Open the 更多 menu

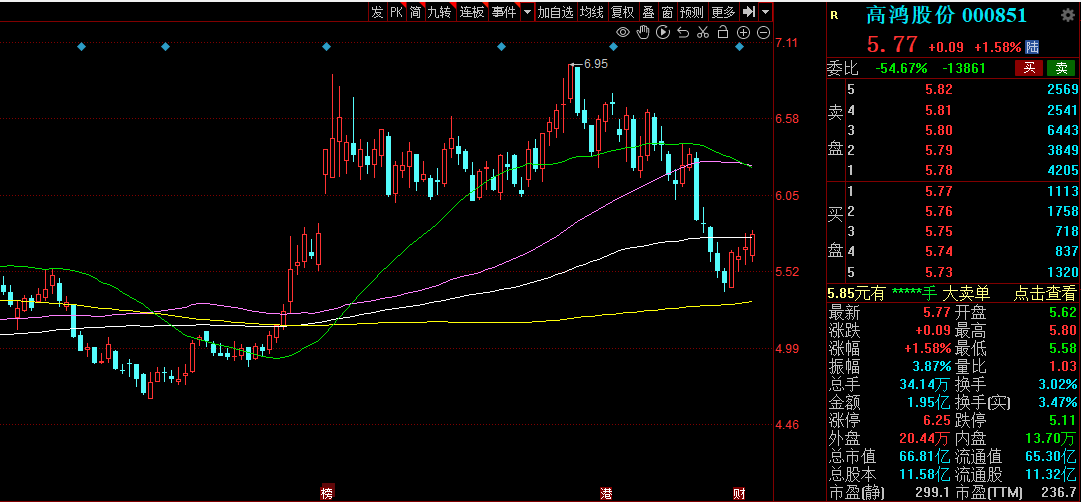pos(724,12)
